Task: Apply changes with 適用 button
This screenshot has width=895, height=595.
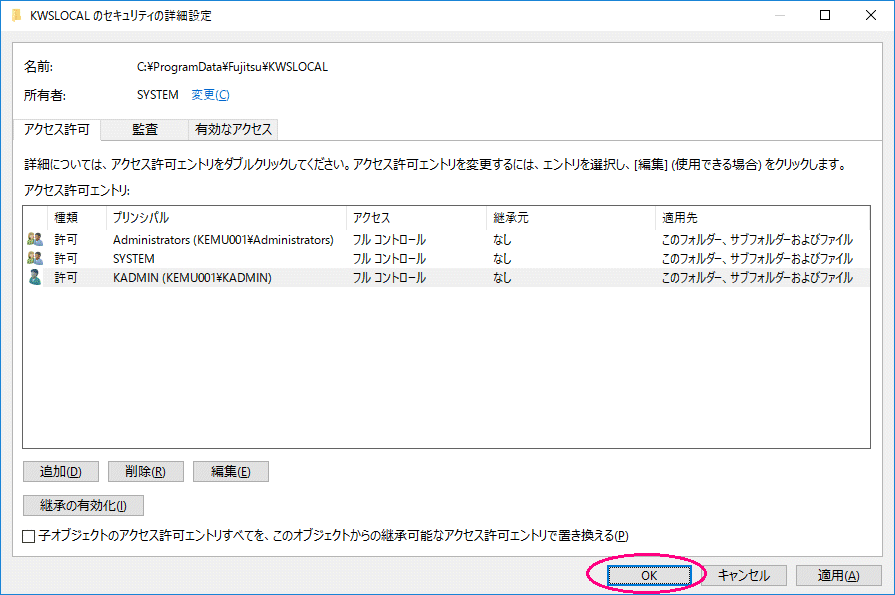Action: 837,575
